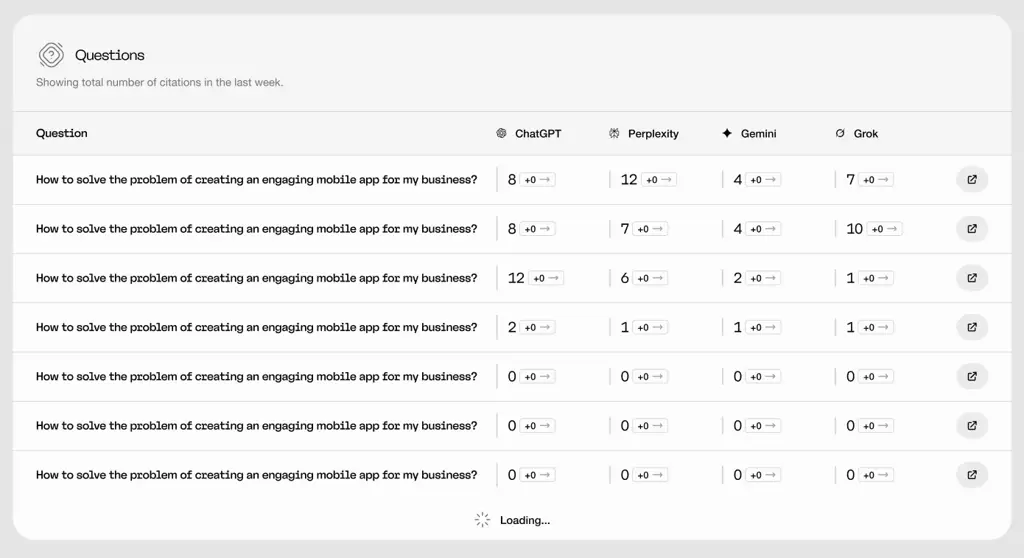
Task: Click the Questions panel icon
Action: pyautogui.click(x=51, y=55)
